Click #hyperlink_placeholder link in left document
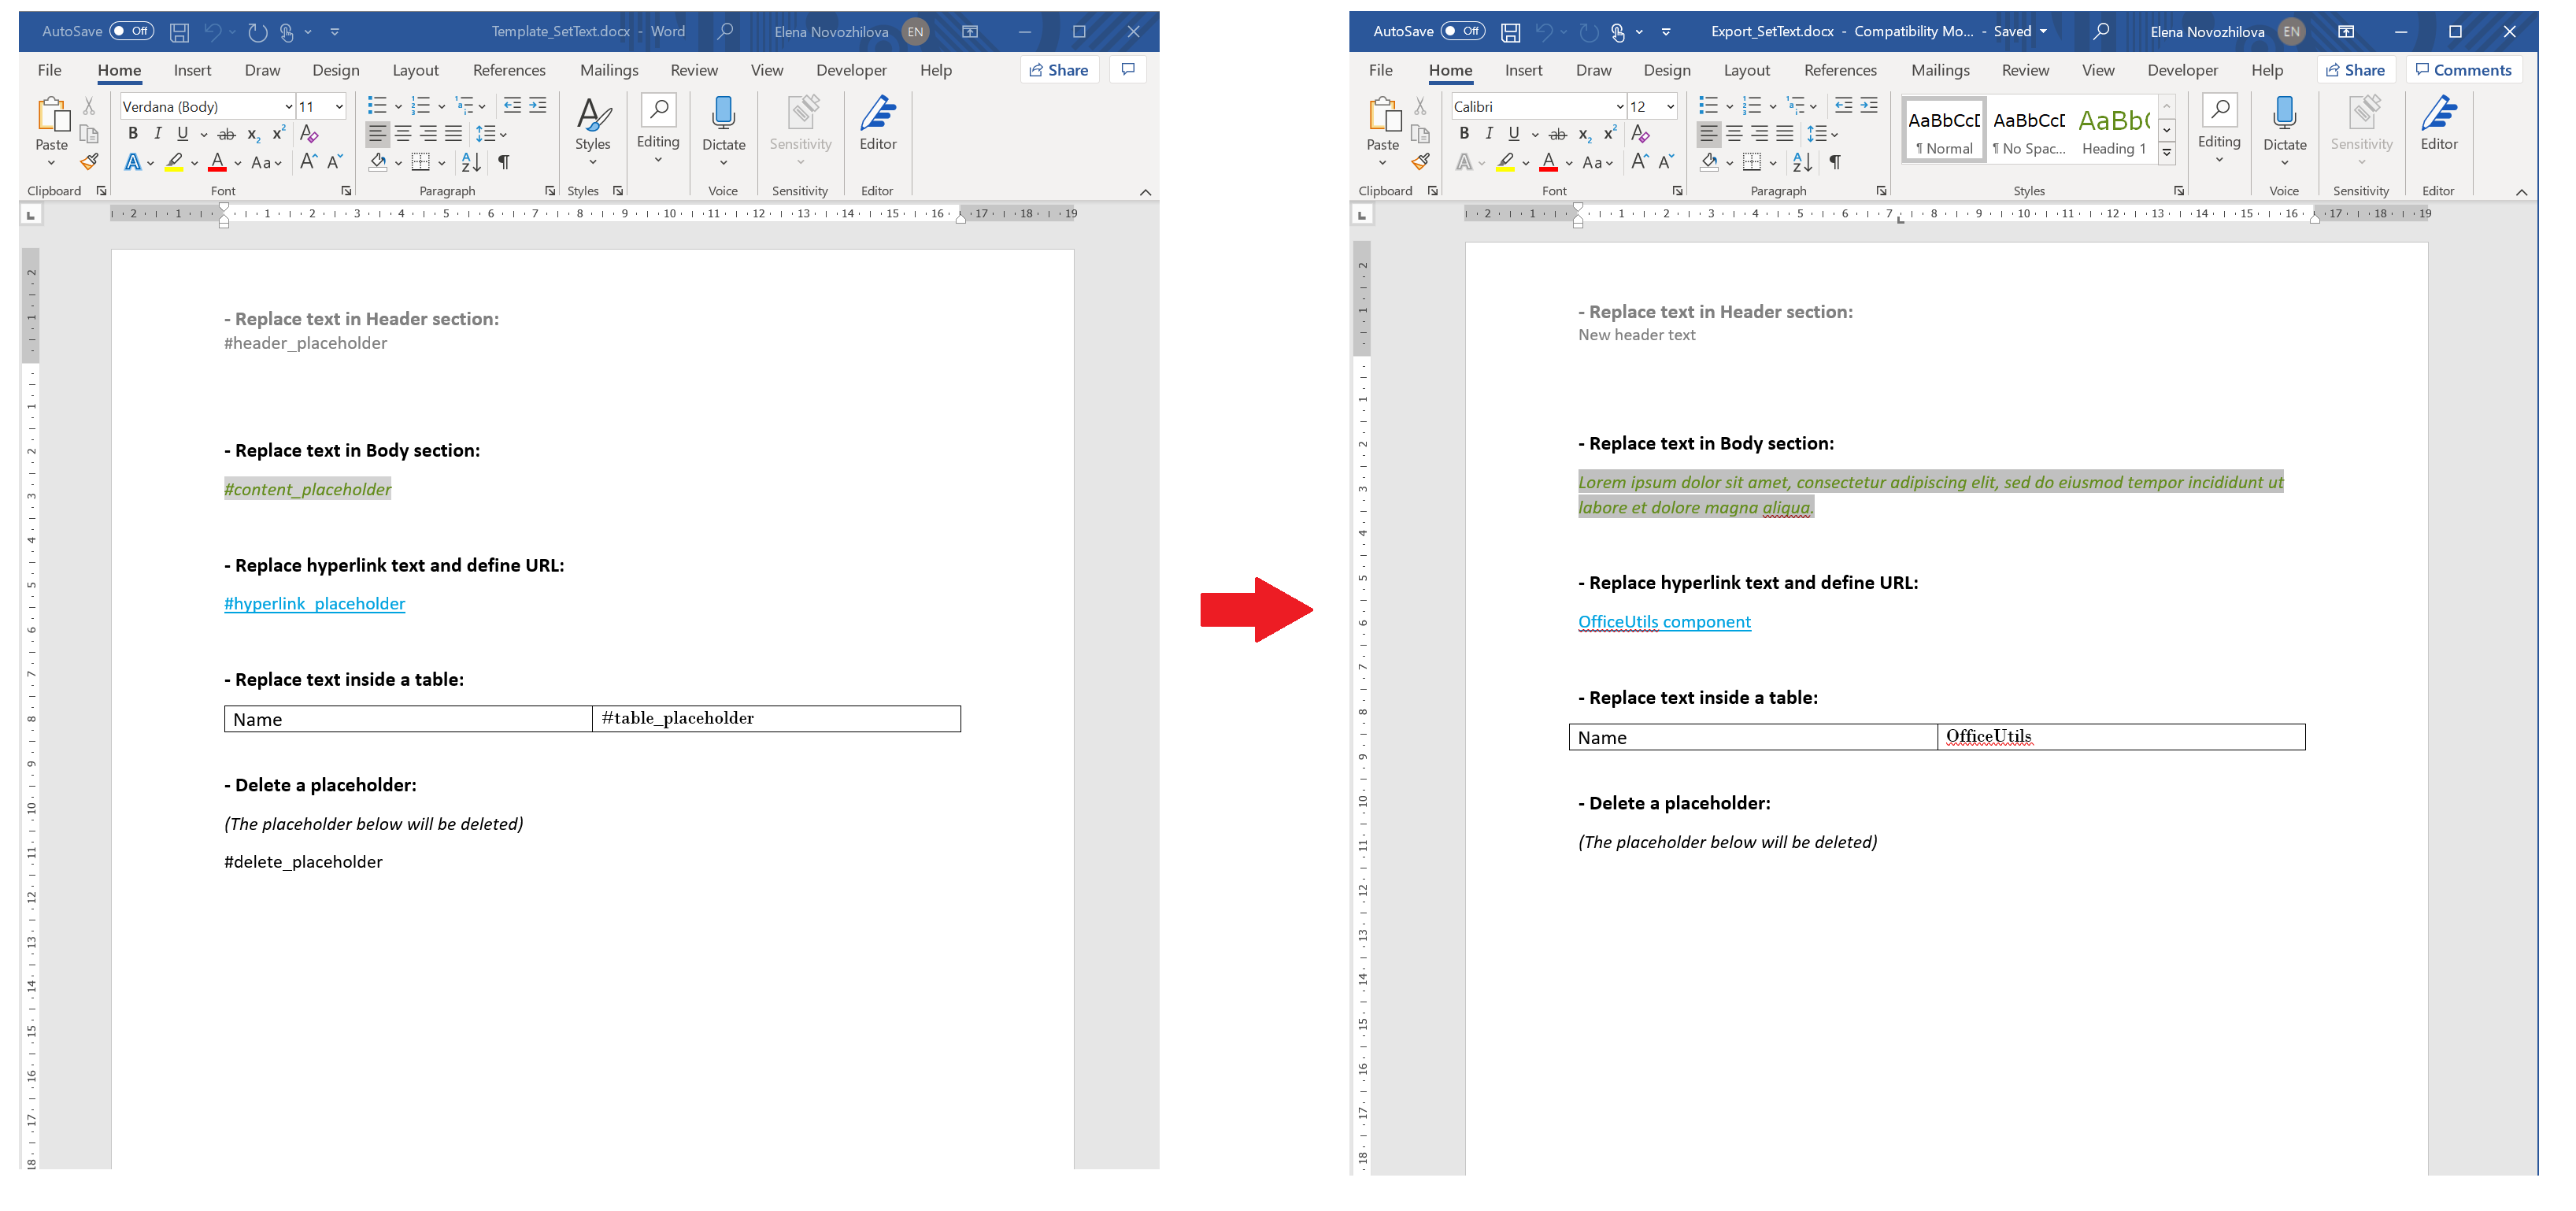Image resolution: width=2576 pixels, height=1211 pixels. coord(314,603)
